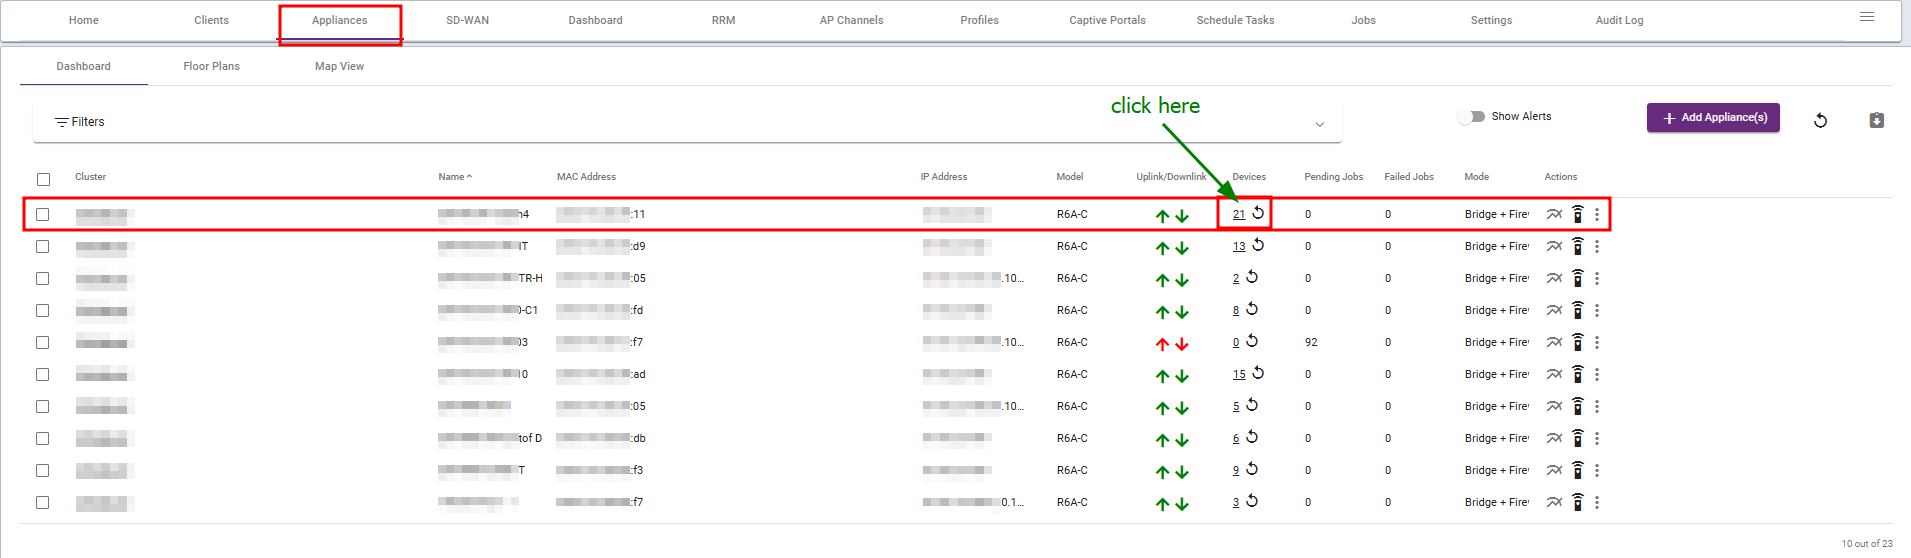
Task: Refresh the device count for the 6-device row
Action: point(1252,437)
